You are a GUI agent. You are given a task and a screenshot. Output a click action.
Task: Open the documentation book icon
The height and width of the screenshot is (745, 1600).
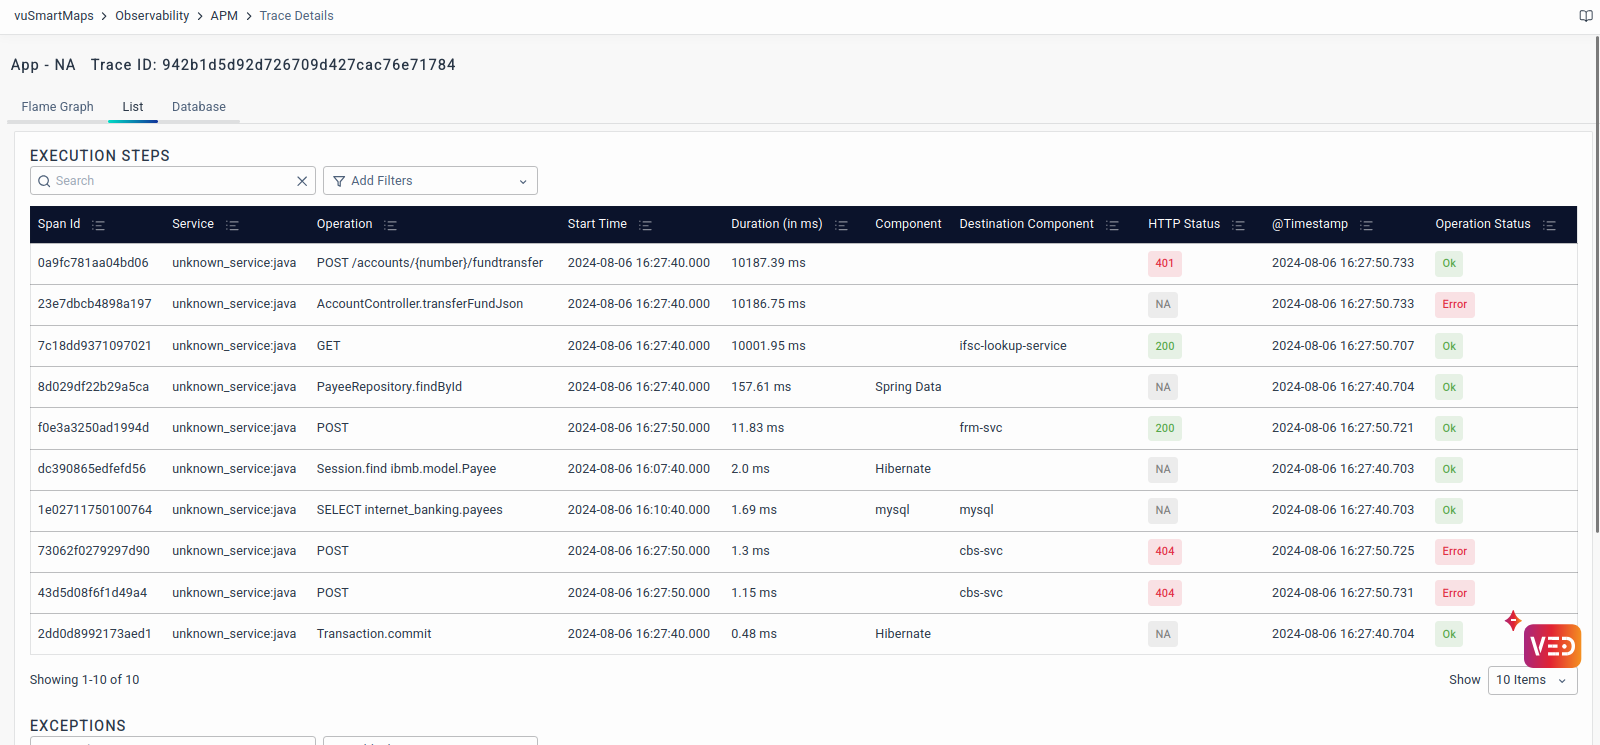coord(1585,16)
